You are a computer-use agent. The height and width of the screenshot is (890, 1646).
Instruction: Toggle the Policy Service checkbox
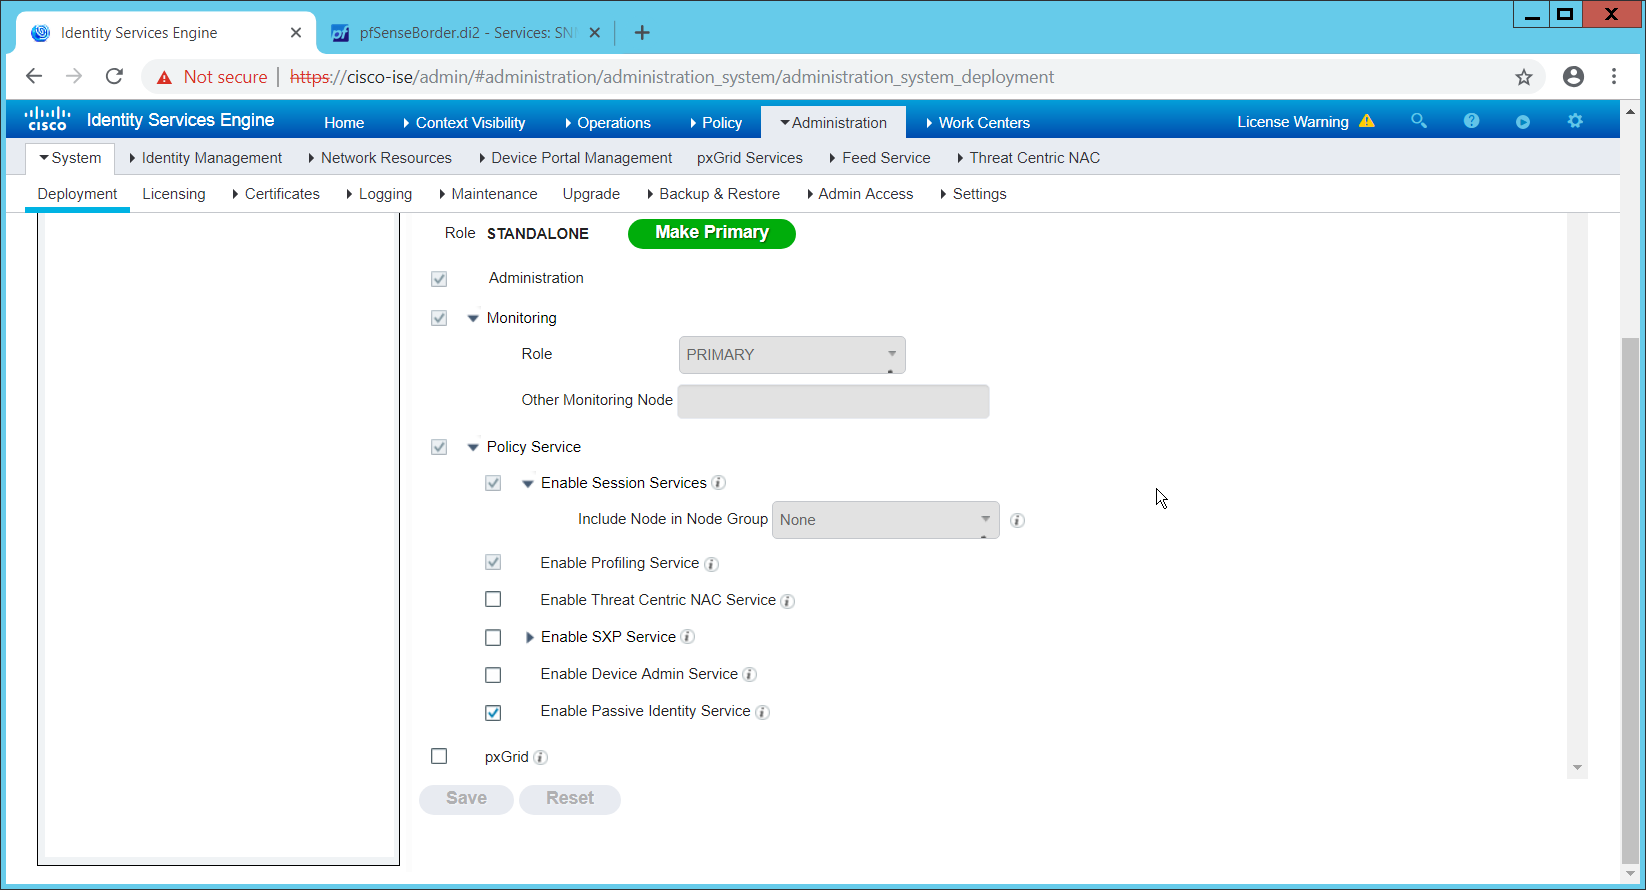(439, 447)
